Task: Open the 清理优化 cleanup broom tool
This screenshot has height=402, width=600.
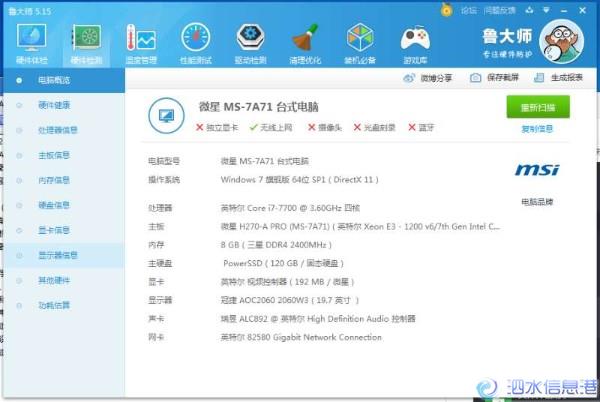Action: (x=305, y=44)
